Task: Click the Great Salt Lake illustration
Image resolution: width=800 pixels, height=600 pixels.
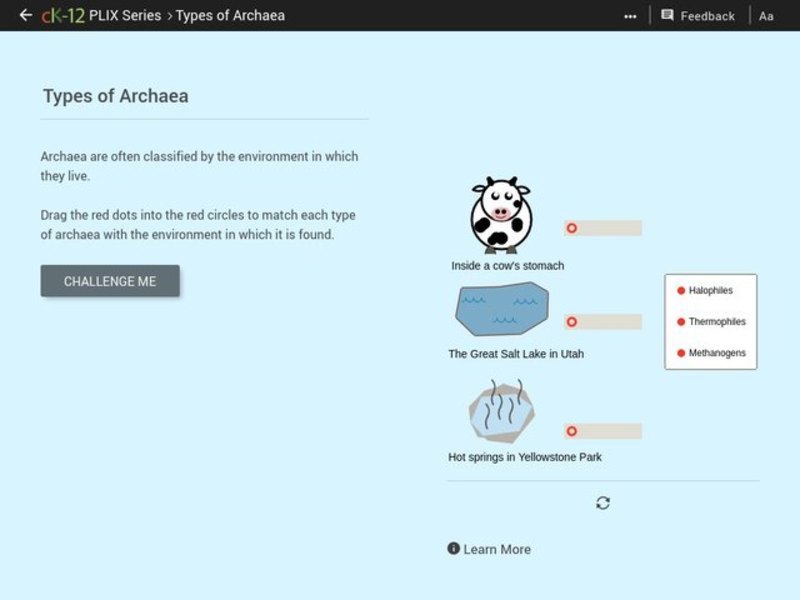Action: point(503,310)
